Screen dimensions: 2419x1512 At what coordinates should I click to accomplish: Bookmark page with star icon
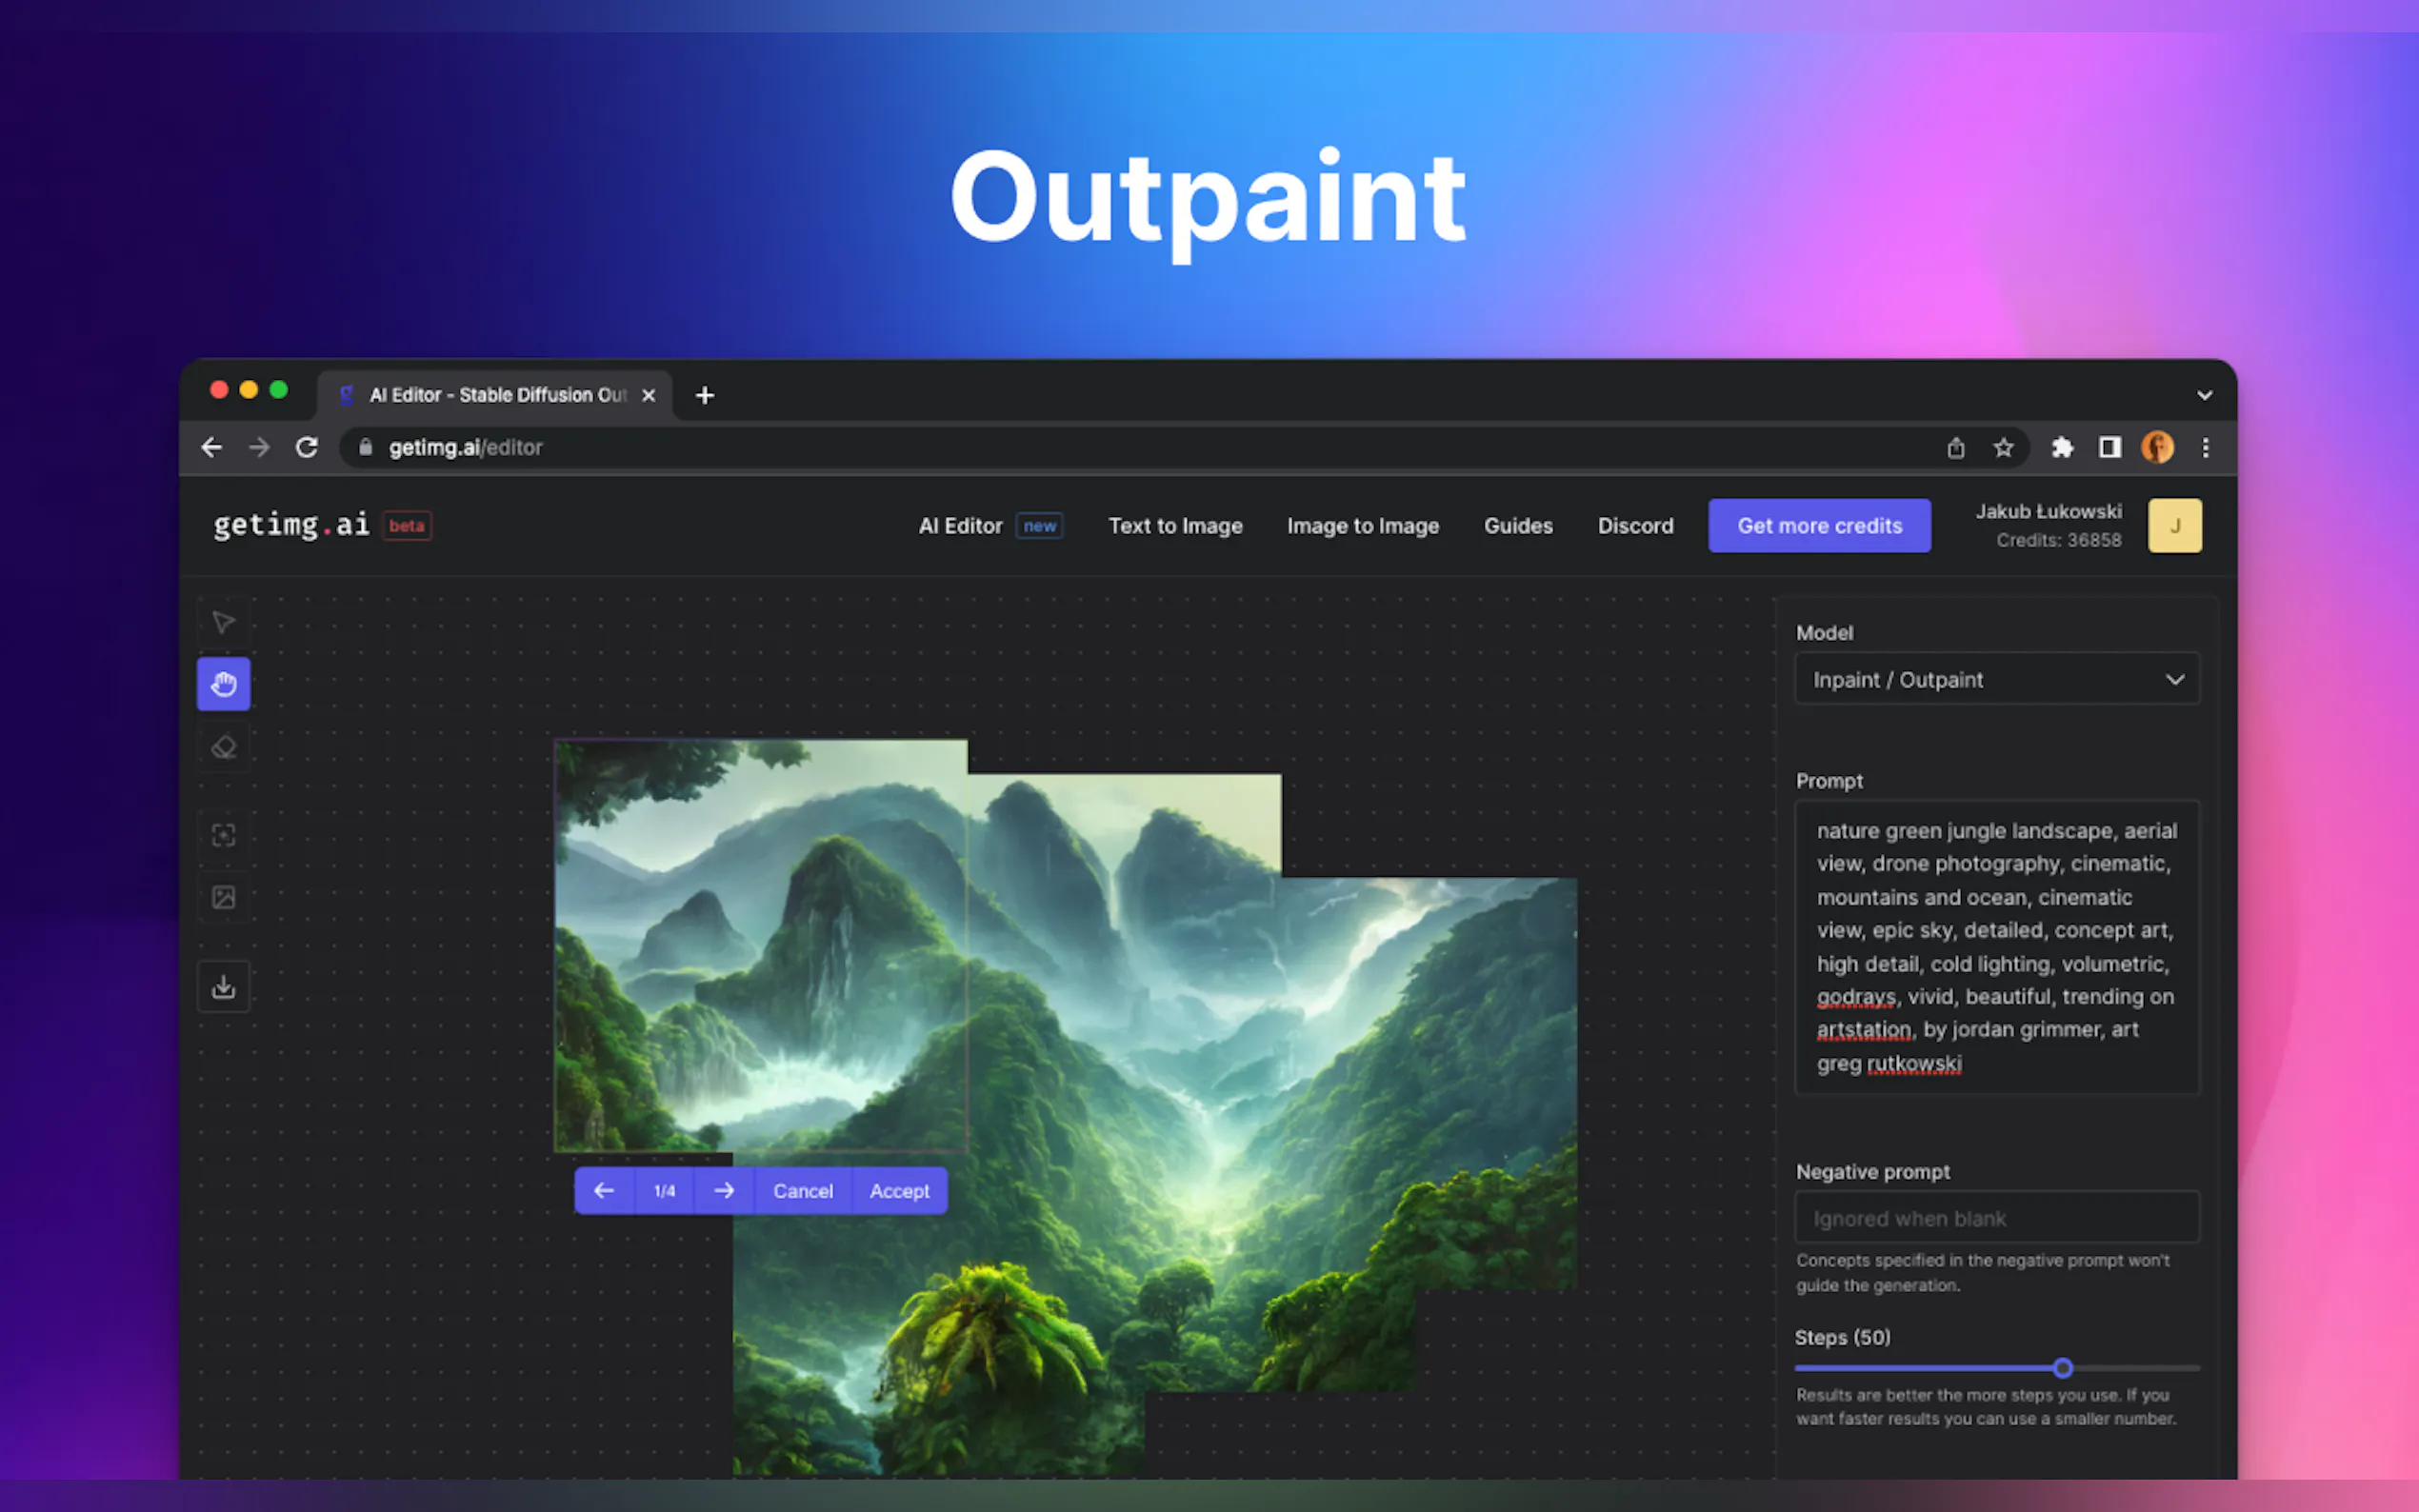(2002, 447)
